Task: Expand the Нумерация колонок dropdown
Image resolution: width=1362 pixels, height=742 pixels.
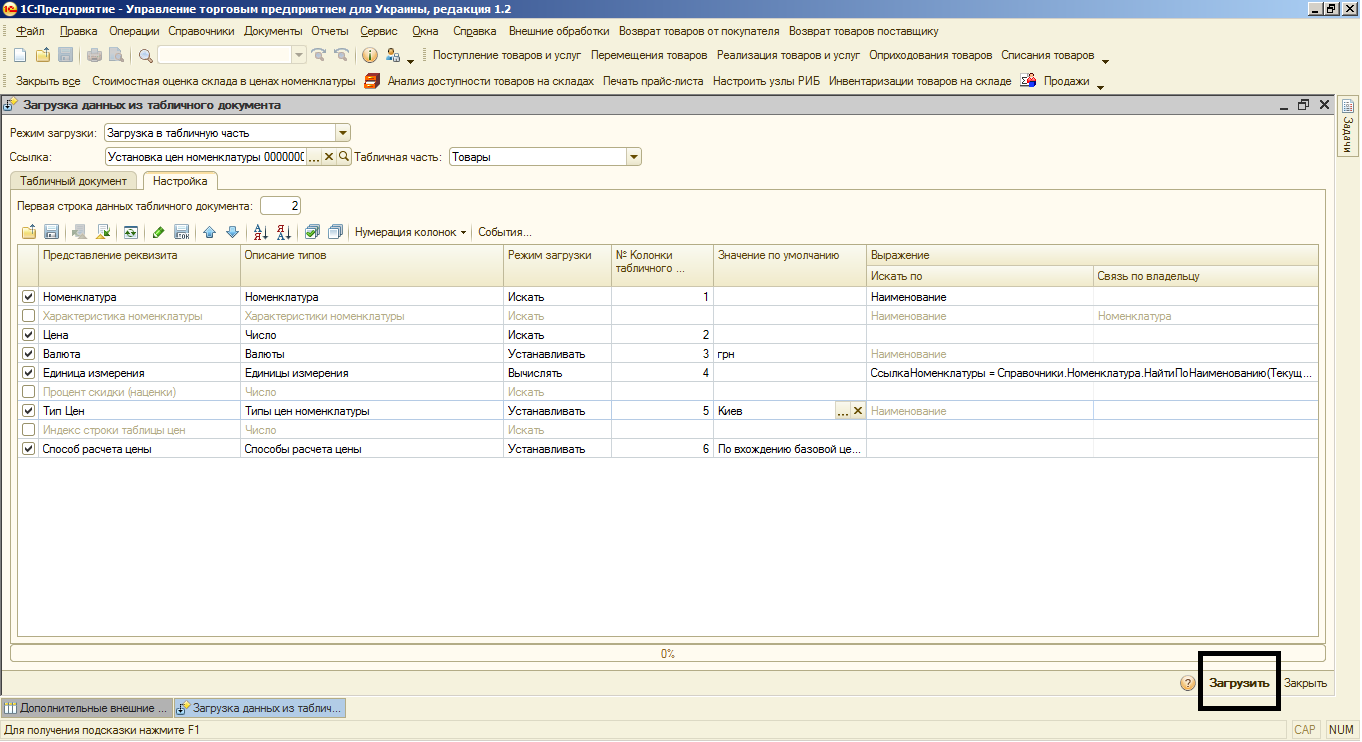Action: point(408,231)
